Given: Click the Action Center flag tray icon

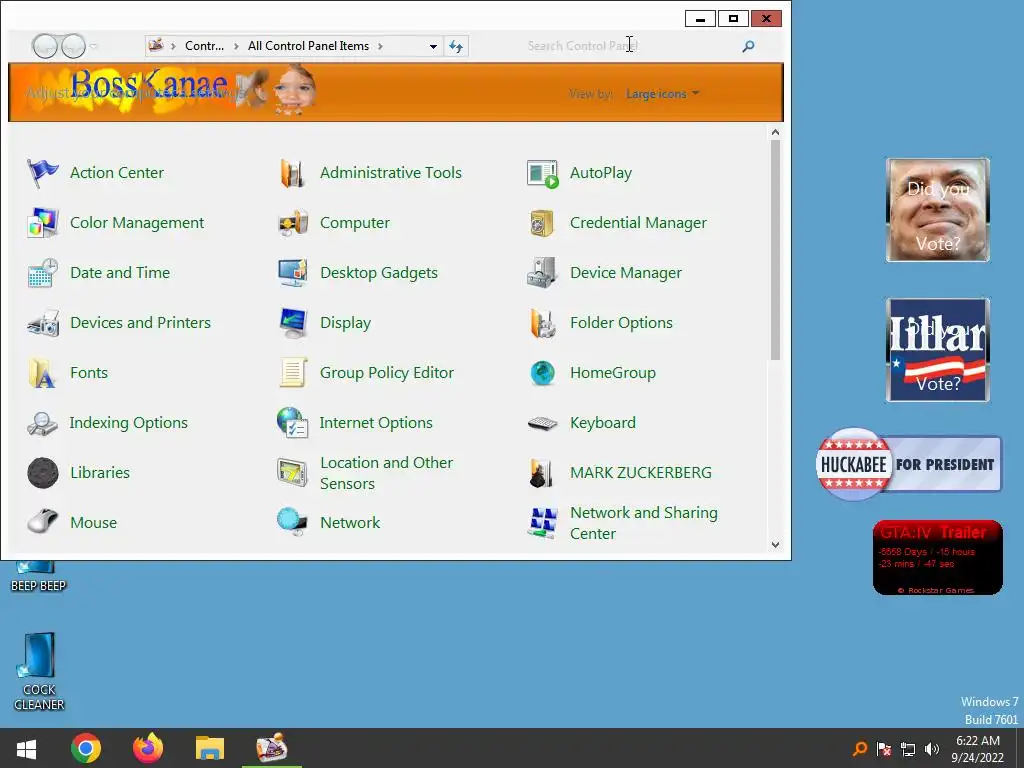Looking at the screenshot, I should 884,749.
